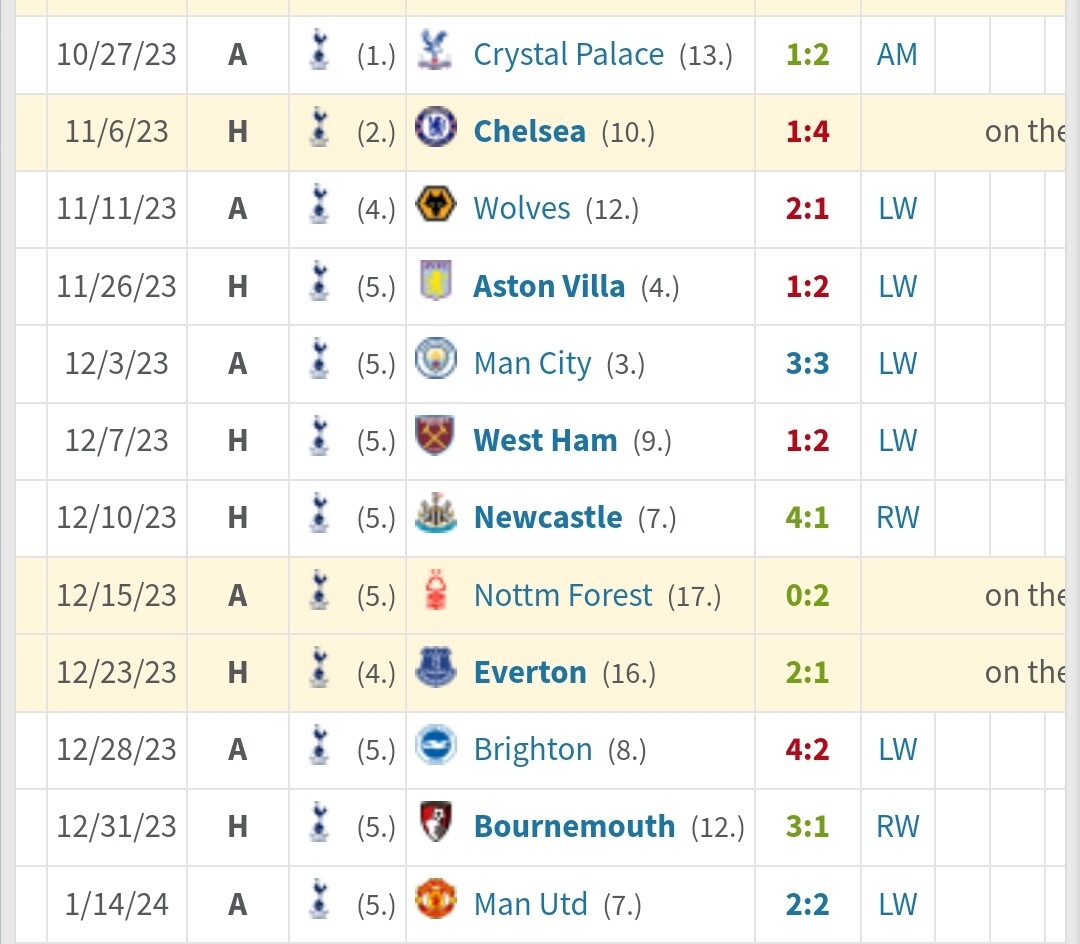The image size is (1080, 944).
Task: Open the 2:2 Man Utd match report
Action: [807, 904]
